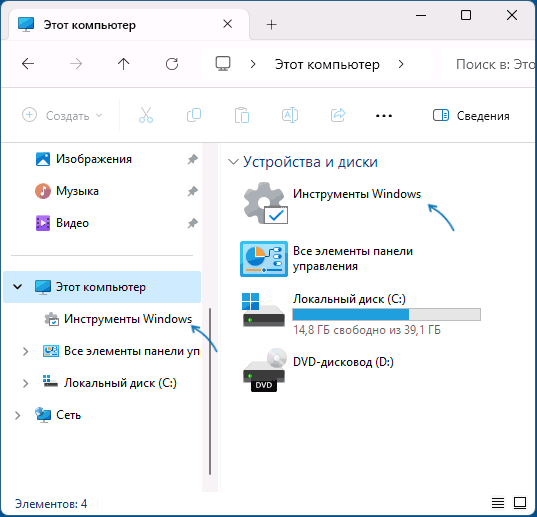The height and width of the screenshot is (517, 537).
Task: Click Все элементы панели управления label
Action: (353, 258)
